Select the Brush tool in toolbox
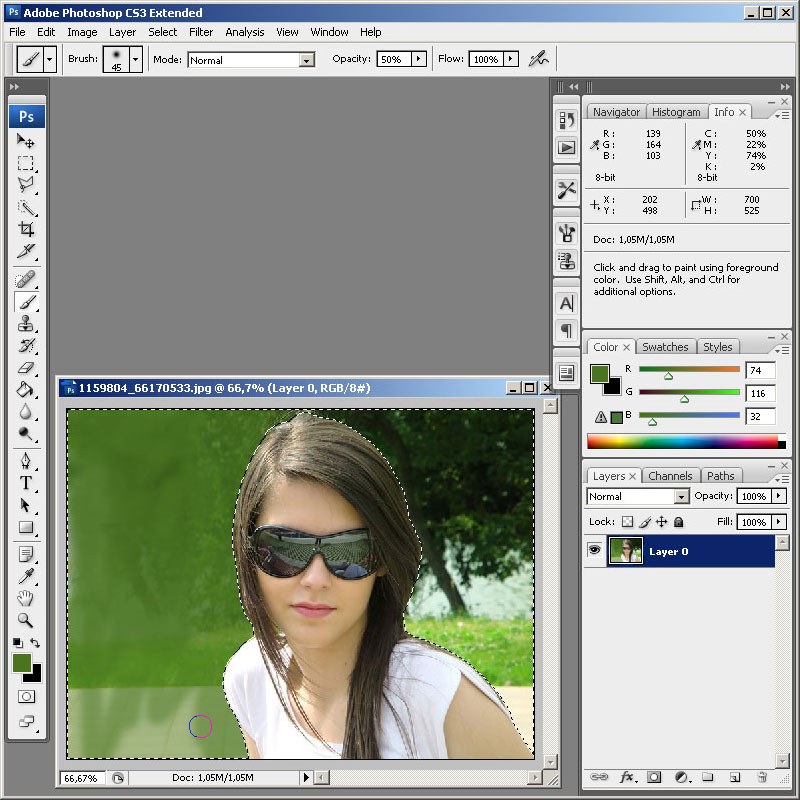800x800 pixels. tap(26, 302)
